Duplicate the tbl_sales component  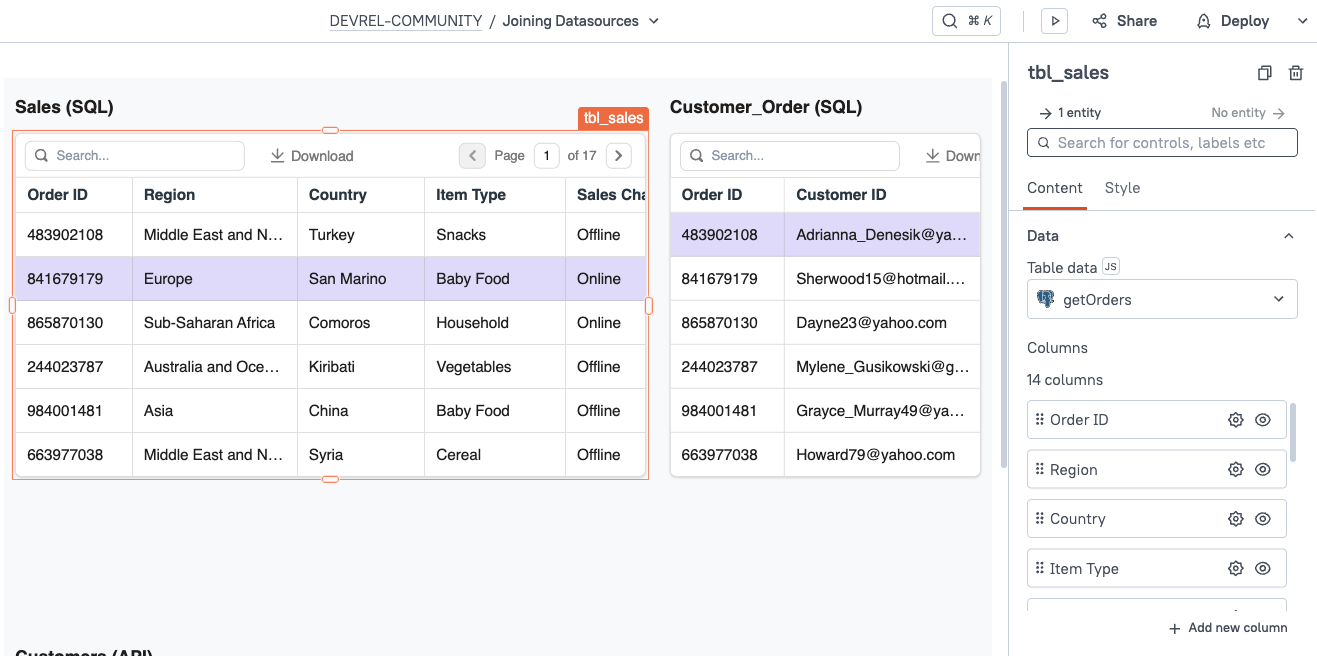pyautogui.click(x=1264, y=72)
